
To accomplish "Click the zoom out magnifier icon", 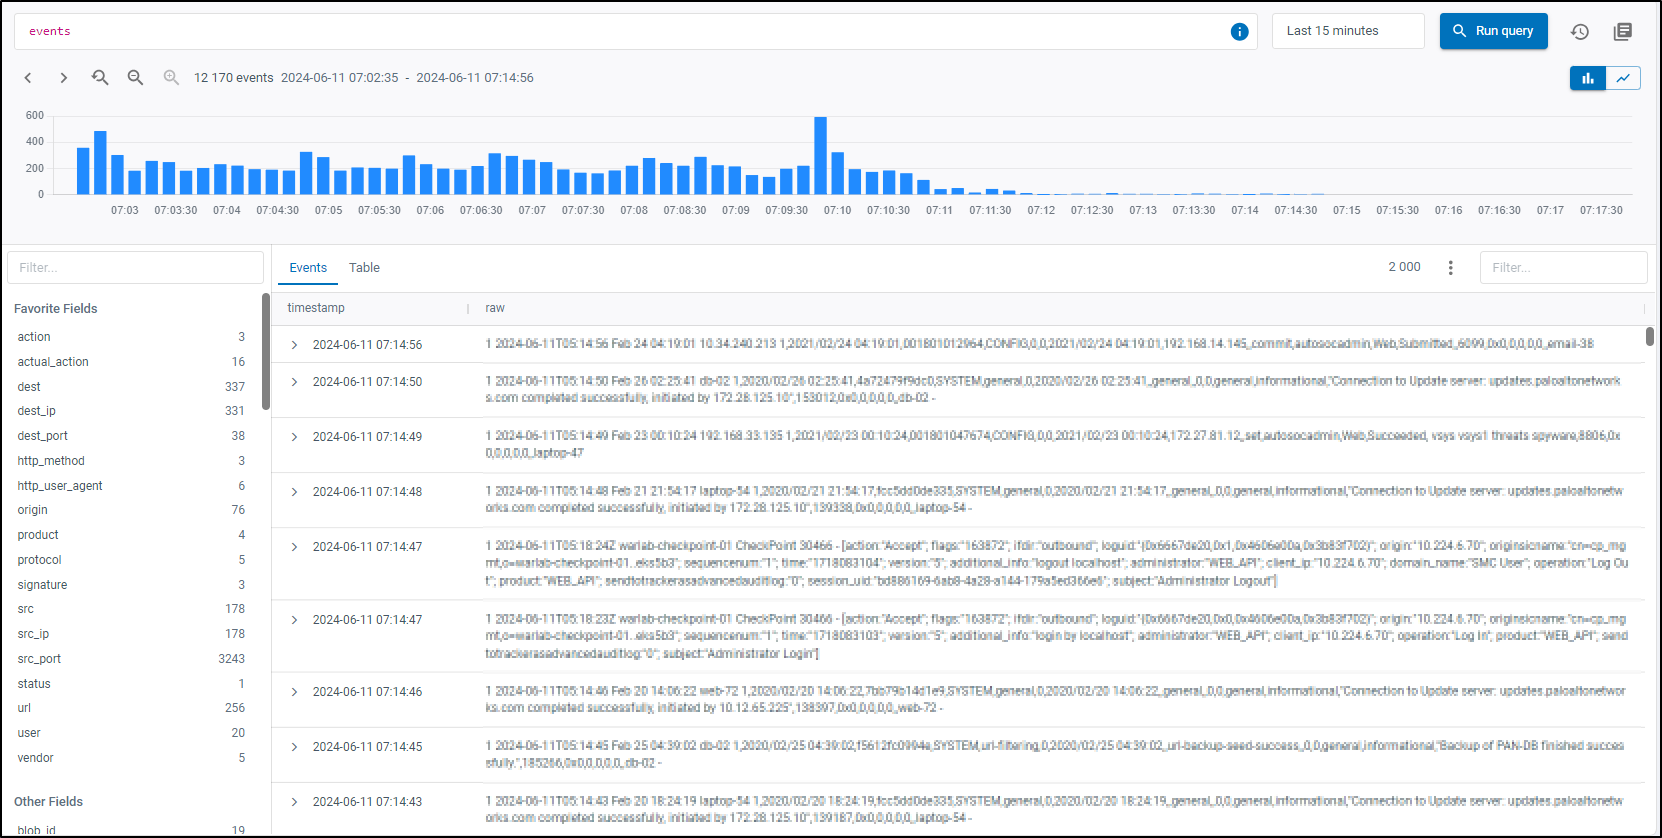I will tap(135, 78).
